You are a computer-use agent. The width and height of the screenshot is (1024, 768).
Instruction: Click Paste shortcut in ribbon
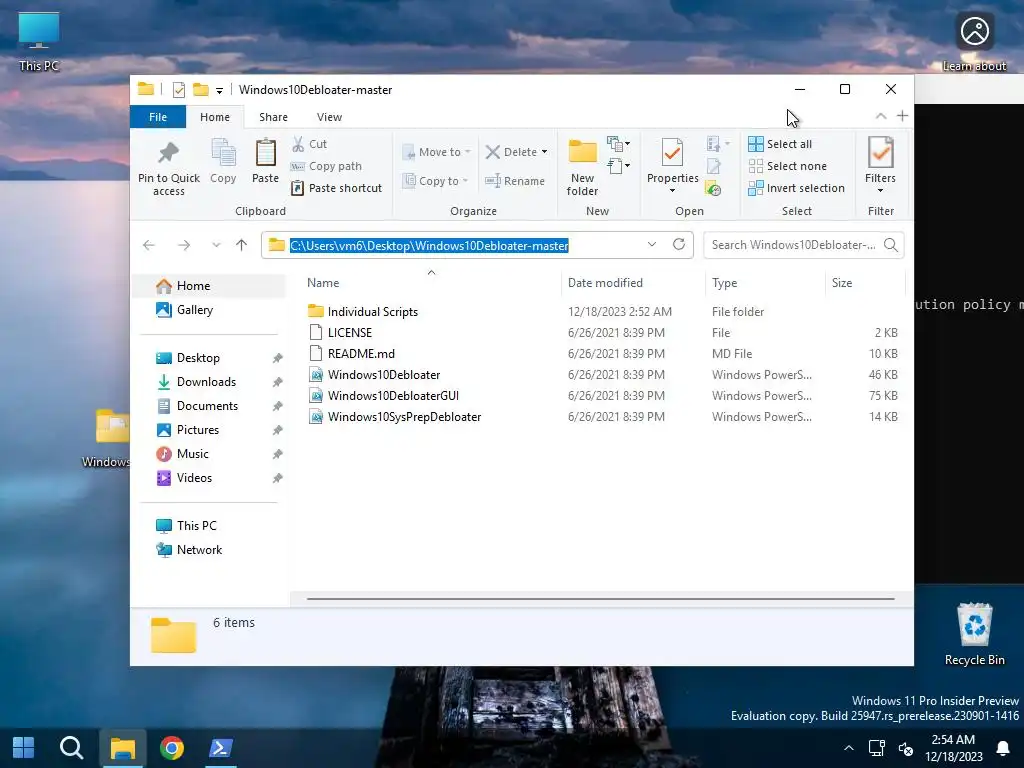pos(336,188)
